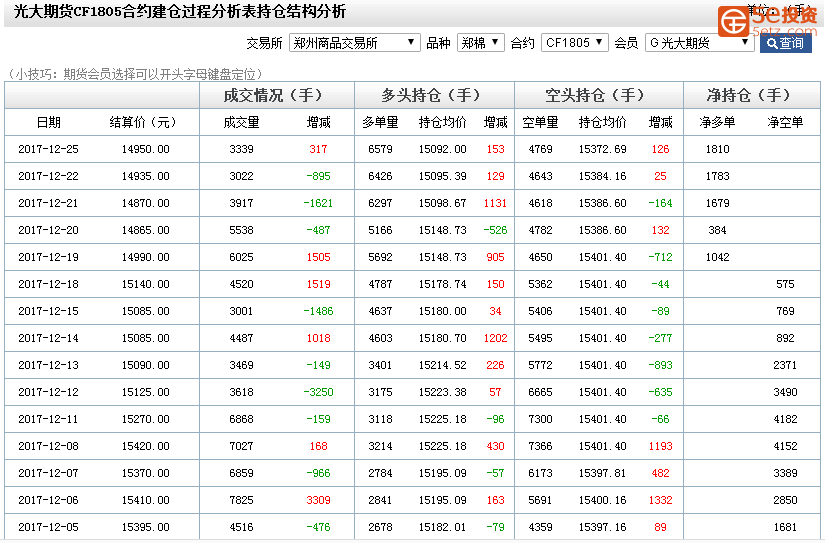Screen dimensions: 825x543
Task: Click long average price 15092.00
Action: pos(442,149)
